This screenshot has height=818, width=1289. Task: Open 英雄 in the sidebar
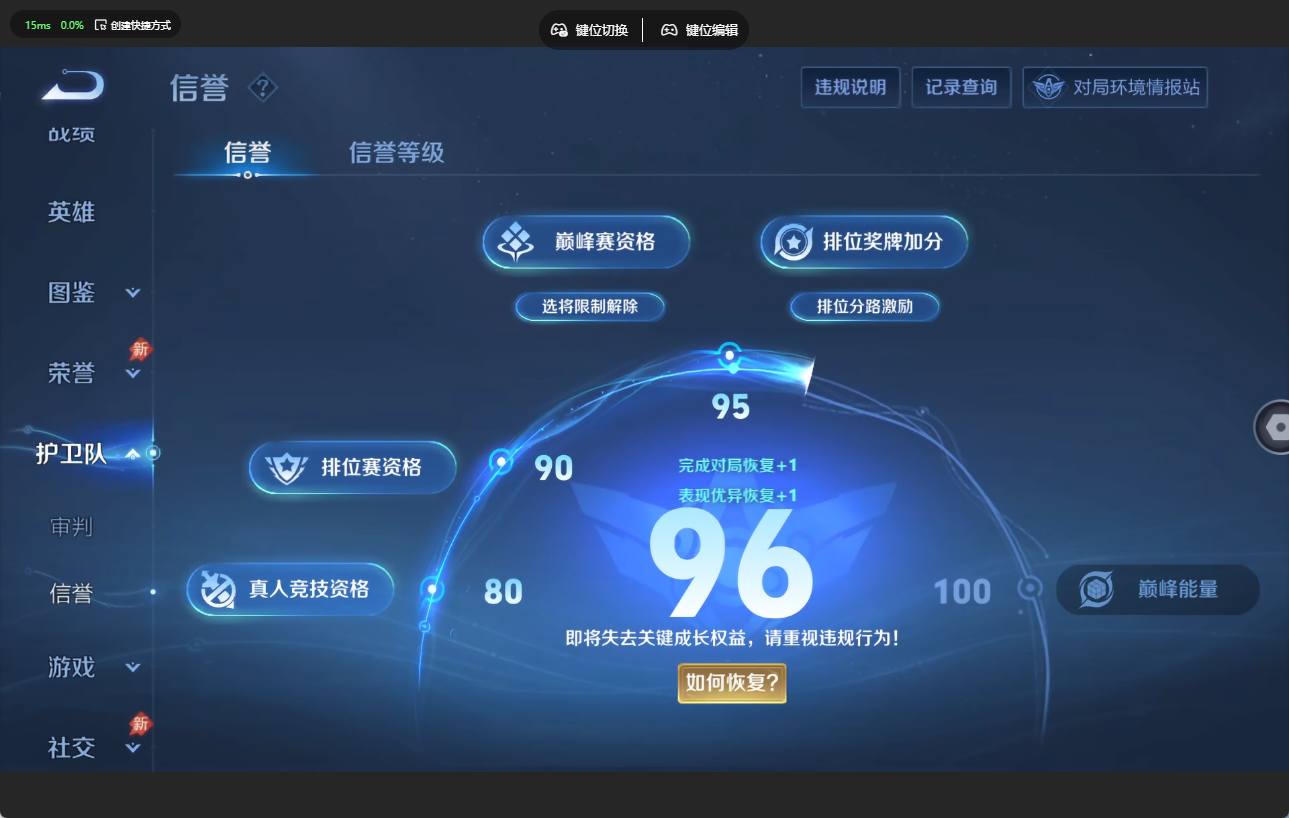pyautogui.click(x=71, y=212)
